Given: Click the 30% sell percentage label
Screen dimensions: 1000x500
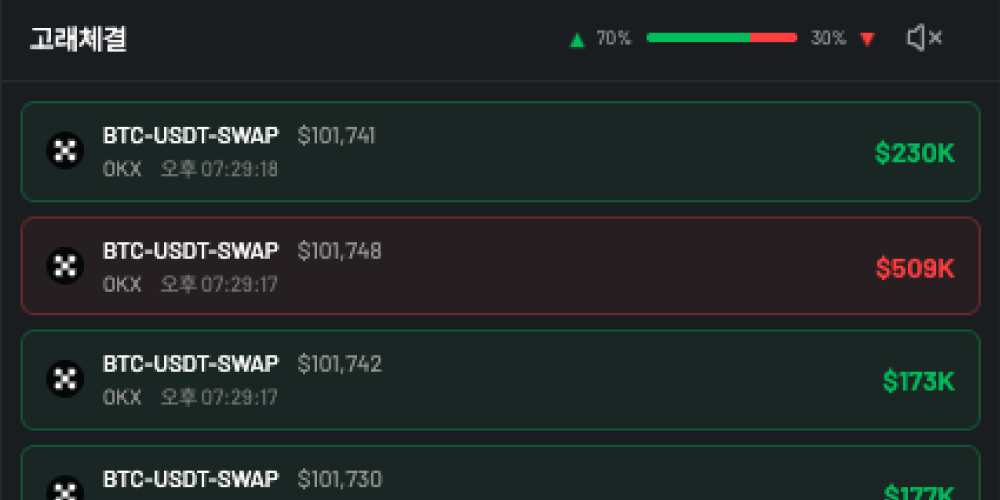Looking at the screenshot, I should 828,39.
